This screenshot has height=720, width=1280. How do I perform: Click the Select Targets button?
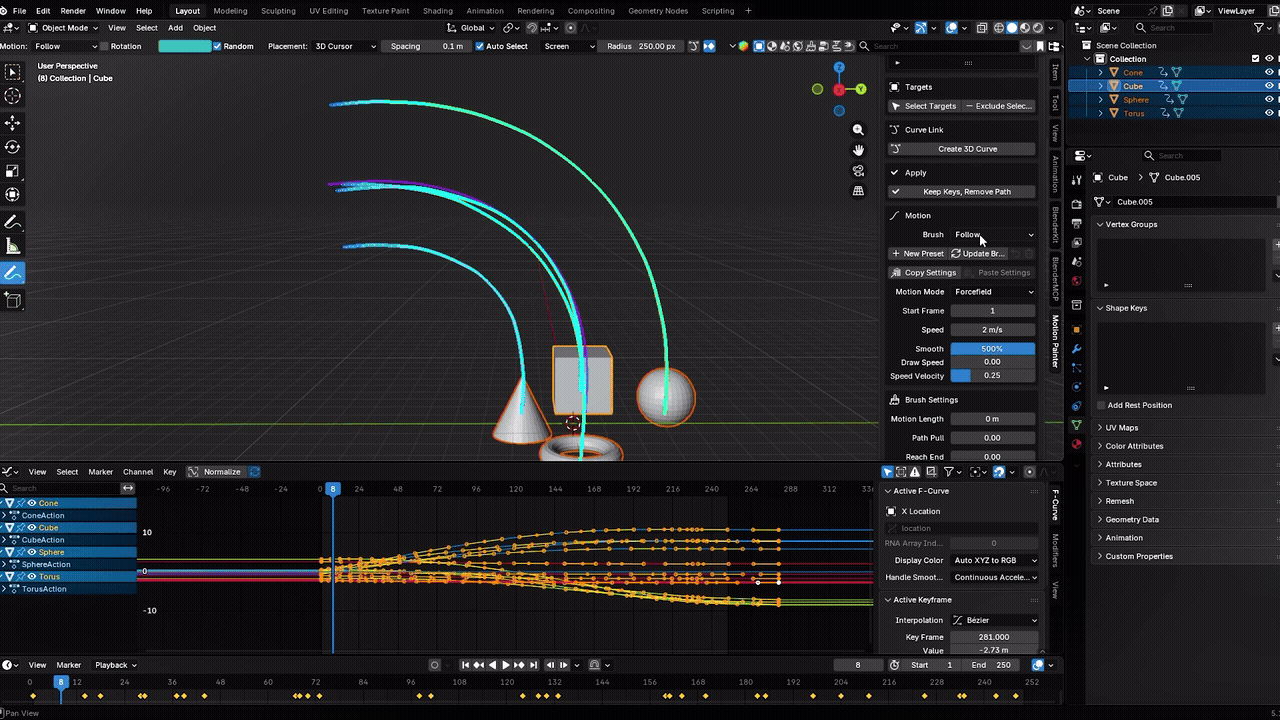point(923,106)
